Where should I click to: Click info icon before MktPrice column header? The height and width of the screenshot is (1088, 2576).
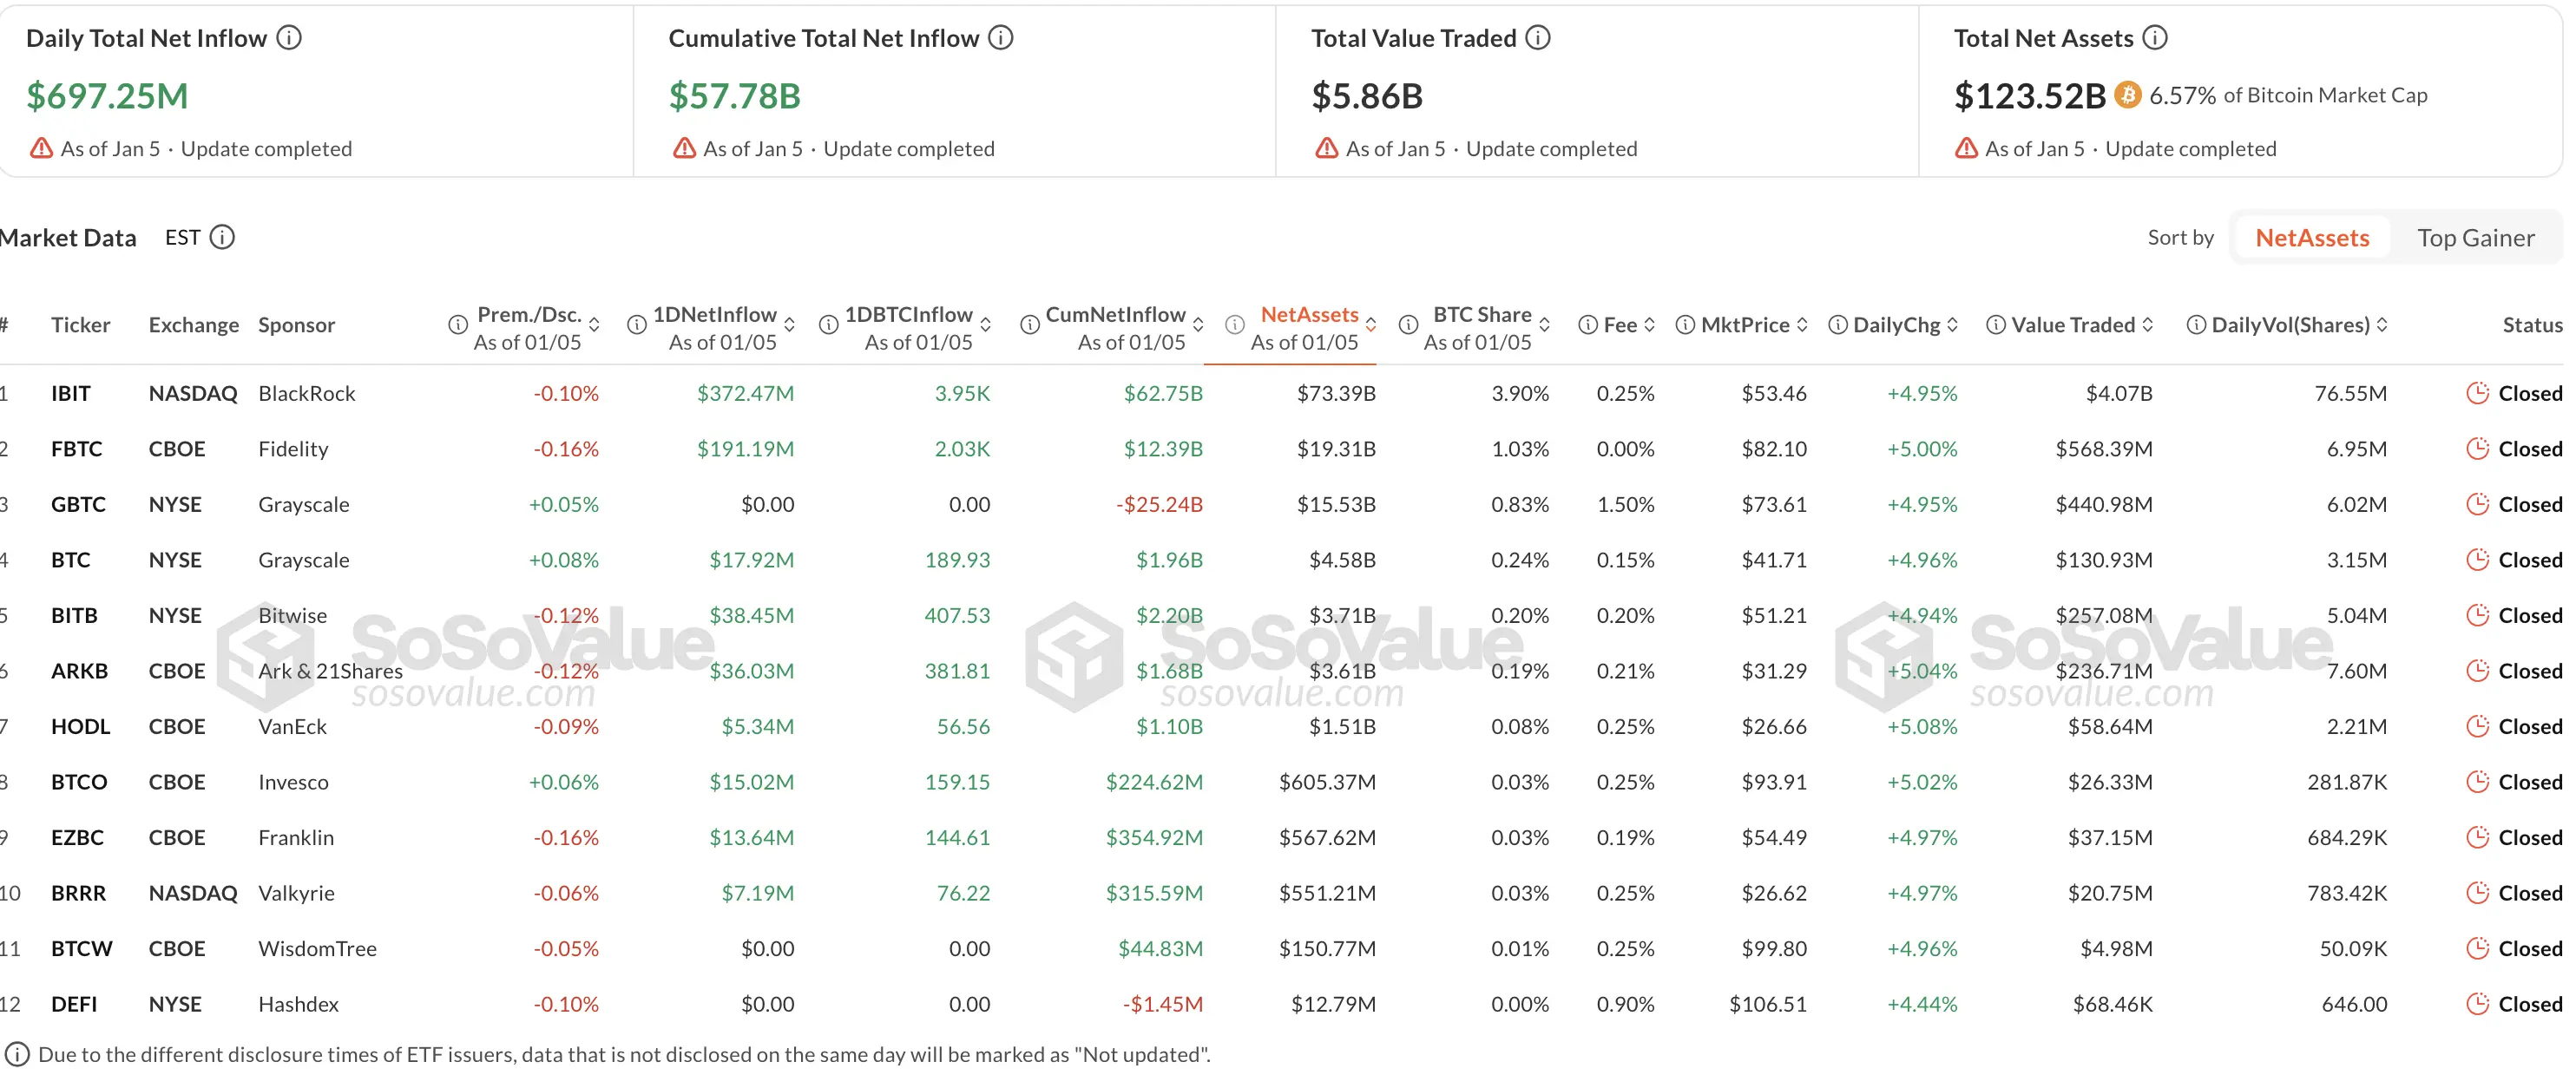1685,325
